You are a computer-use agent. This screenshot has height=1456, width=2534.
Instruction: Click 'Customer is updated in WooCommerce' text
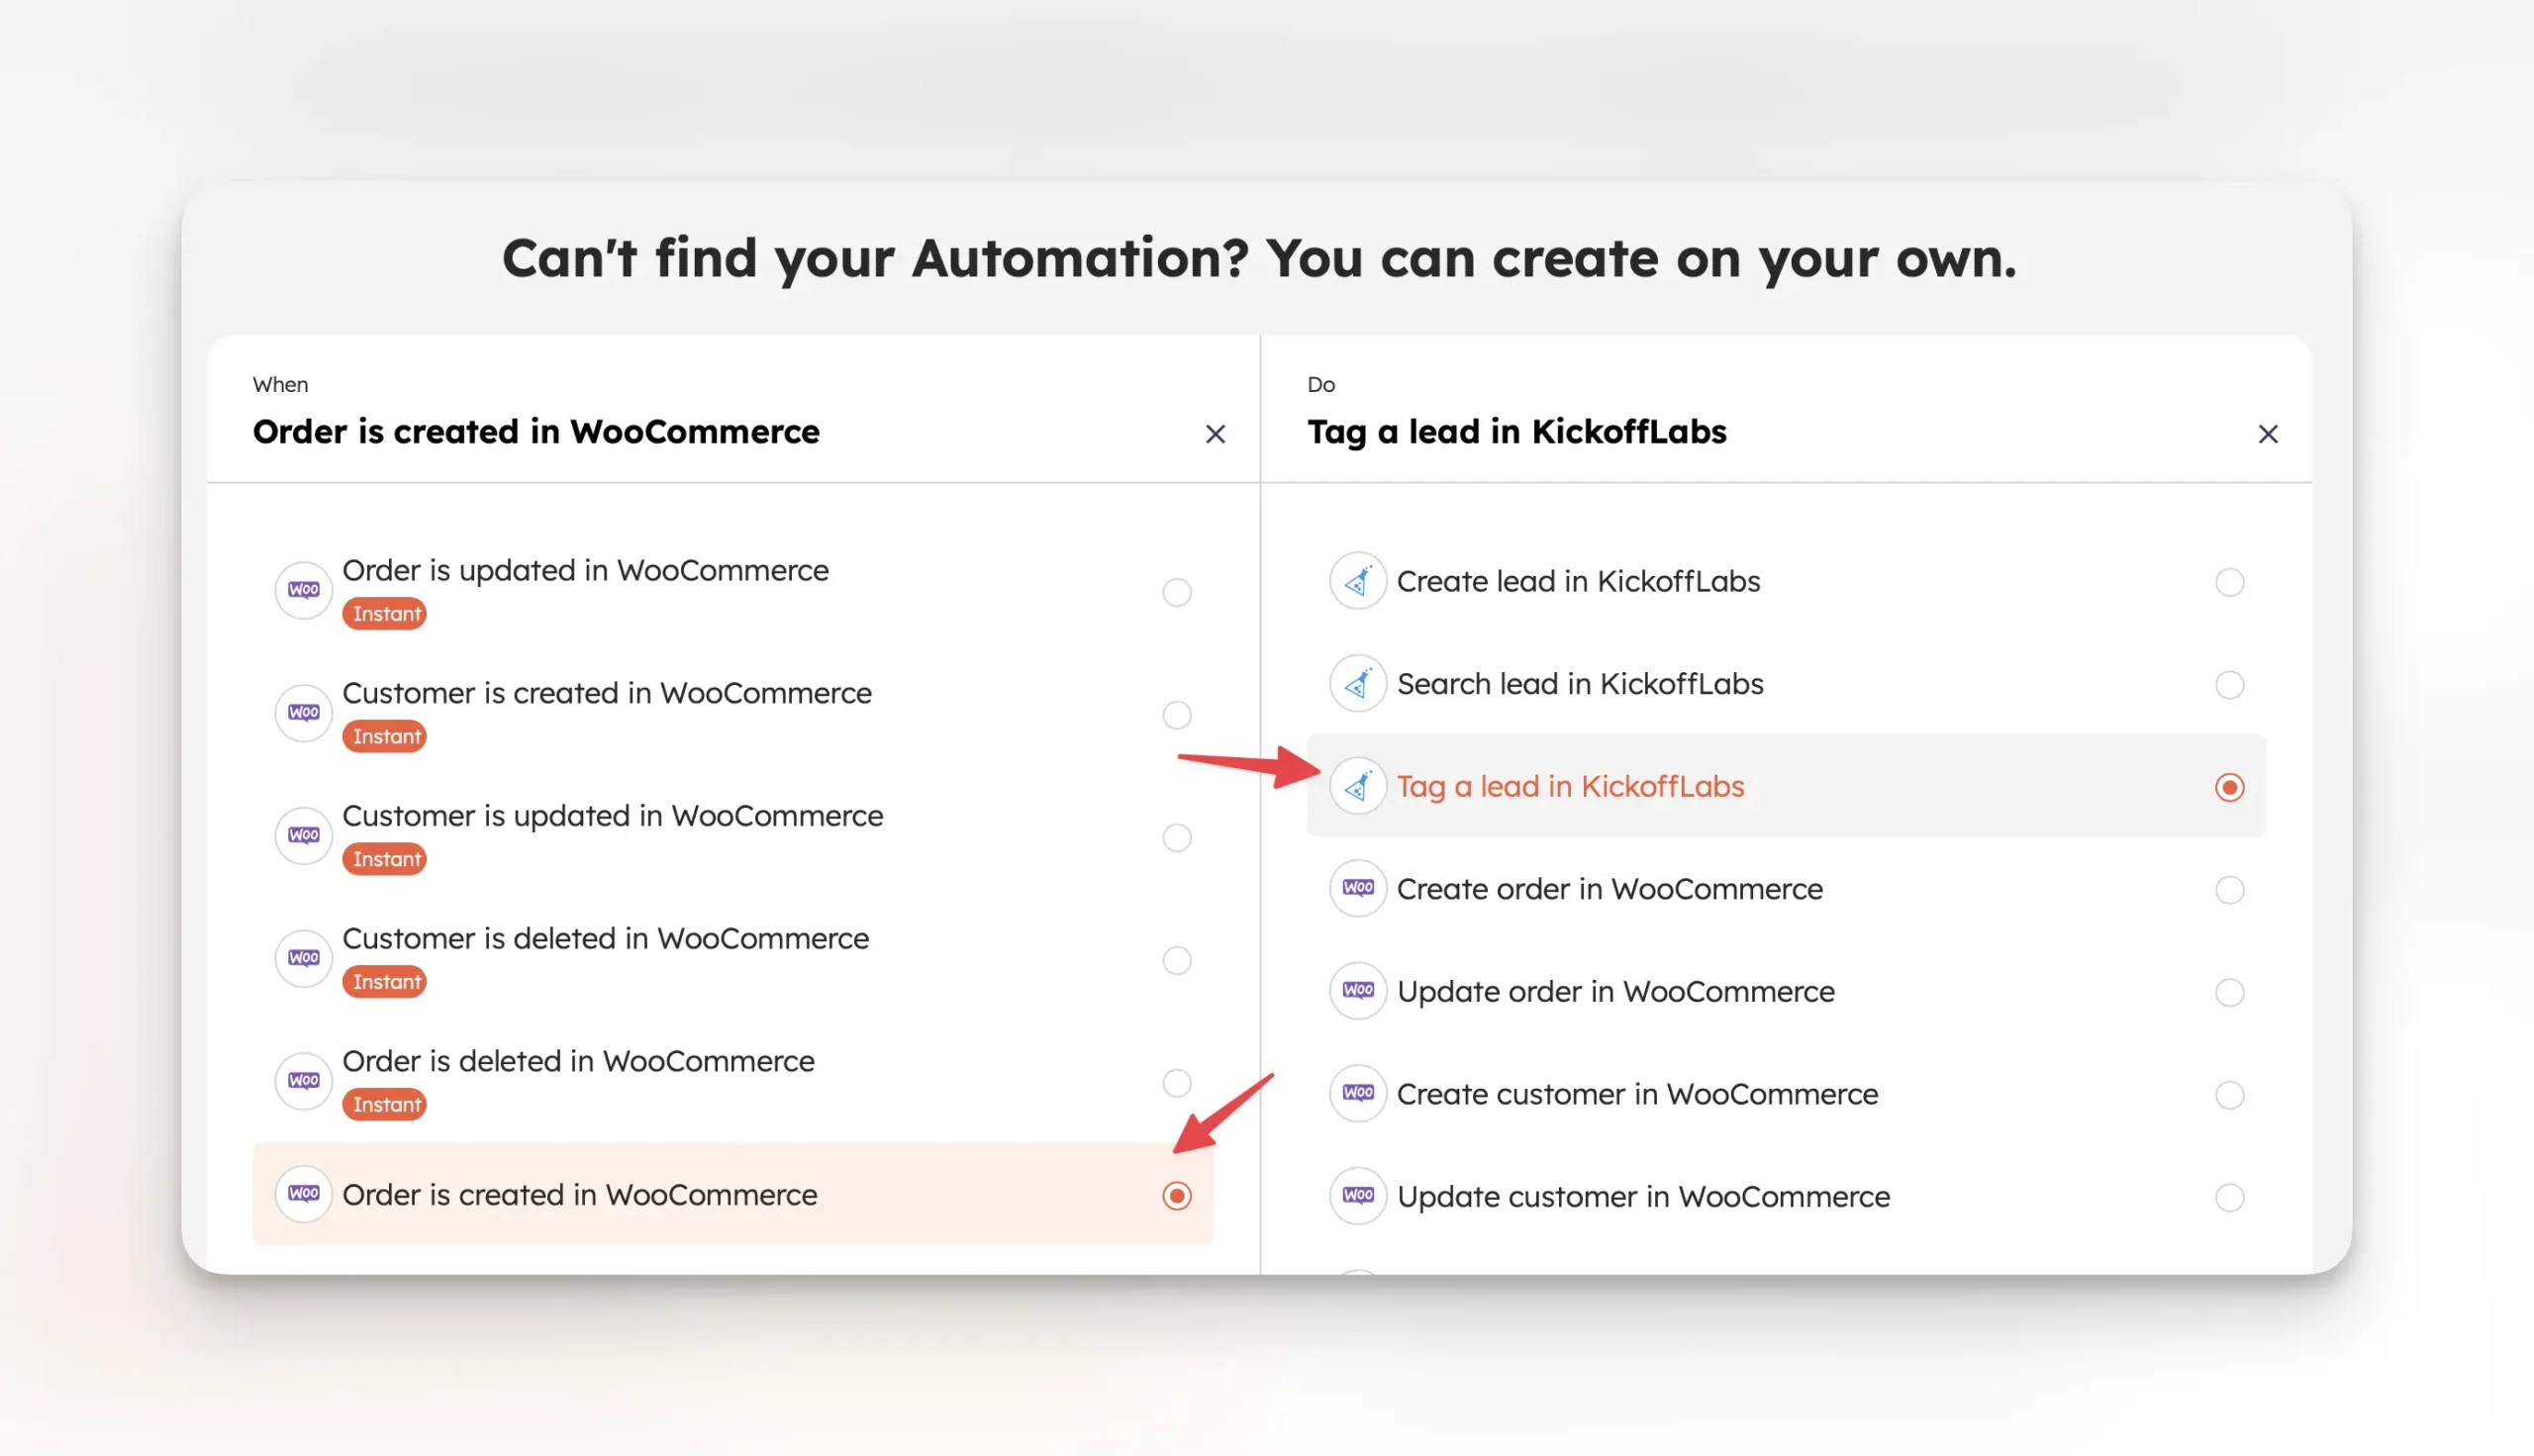pos(613,816)
